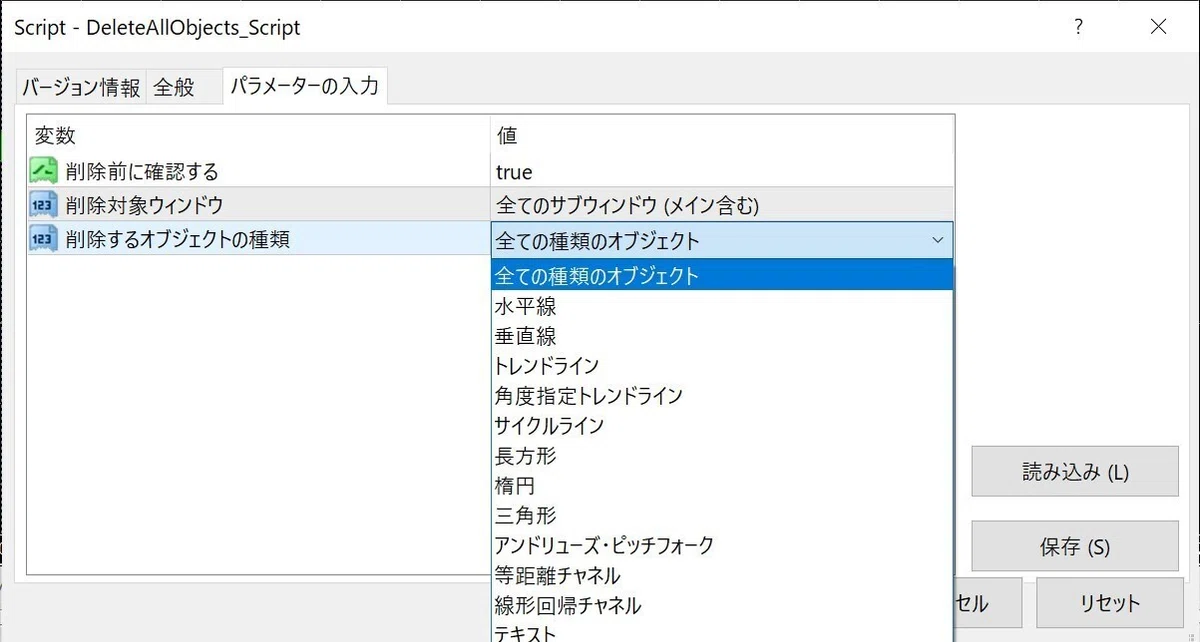This screenshot has width=1200, height=642.
Task: Select the 削除前に確認する variable row
Action: tap(491, 172)
